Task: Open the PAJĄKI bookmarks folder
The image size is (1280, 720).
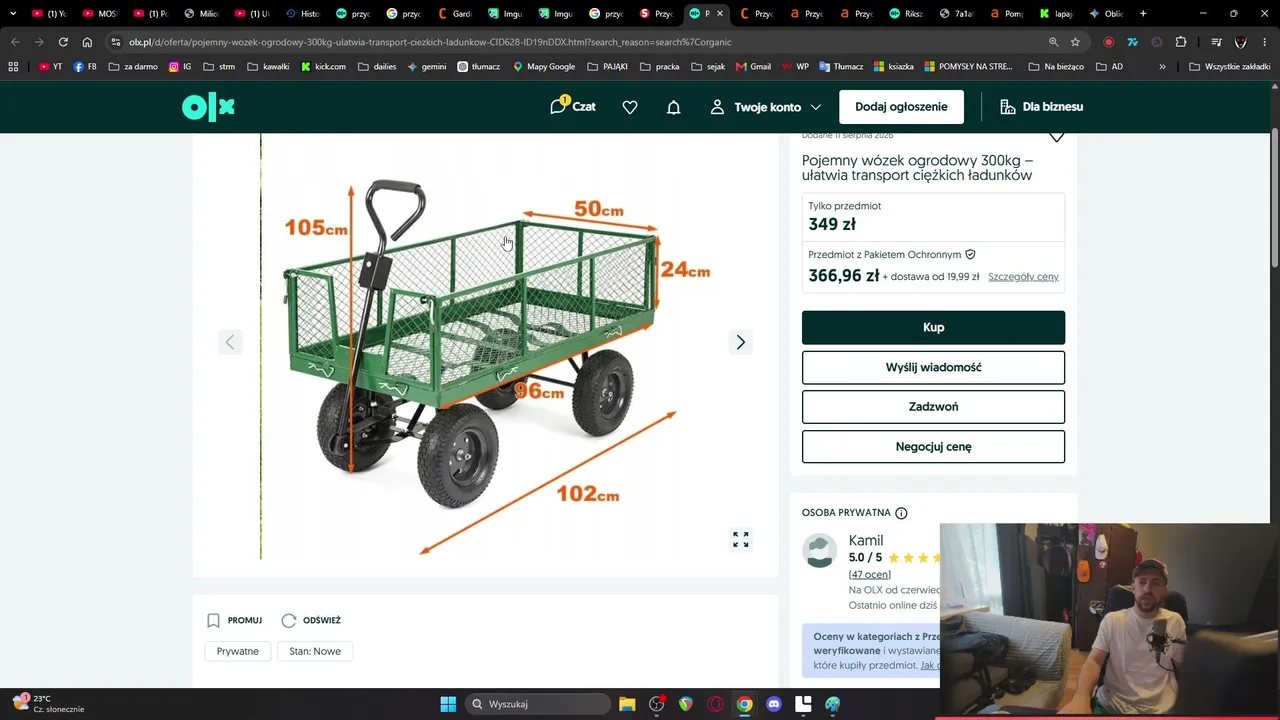Action: click(x=607, y=67)
